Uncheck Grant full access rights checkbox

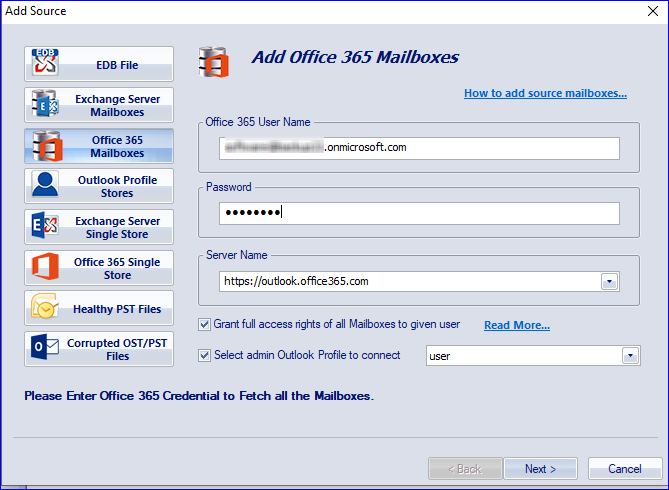(204, 325)
